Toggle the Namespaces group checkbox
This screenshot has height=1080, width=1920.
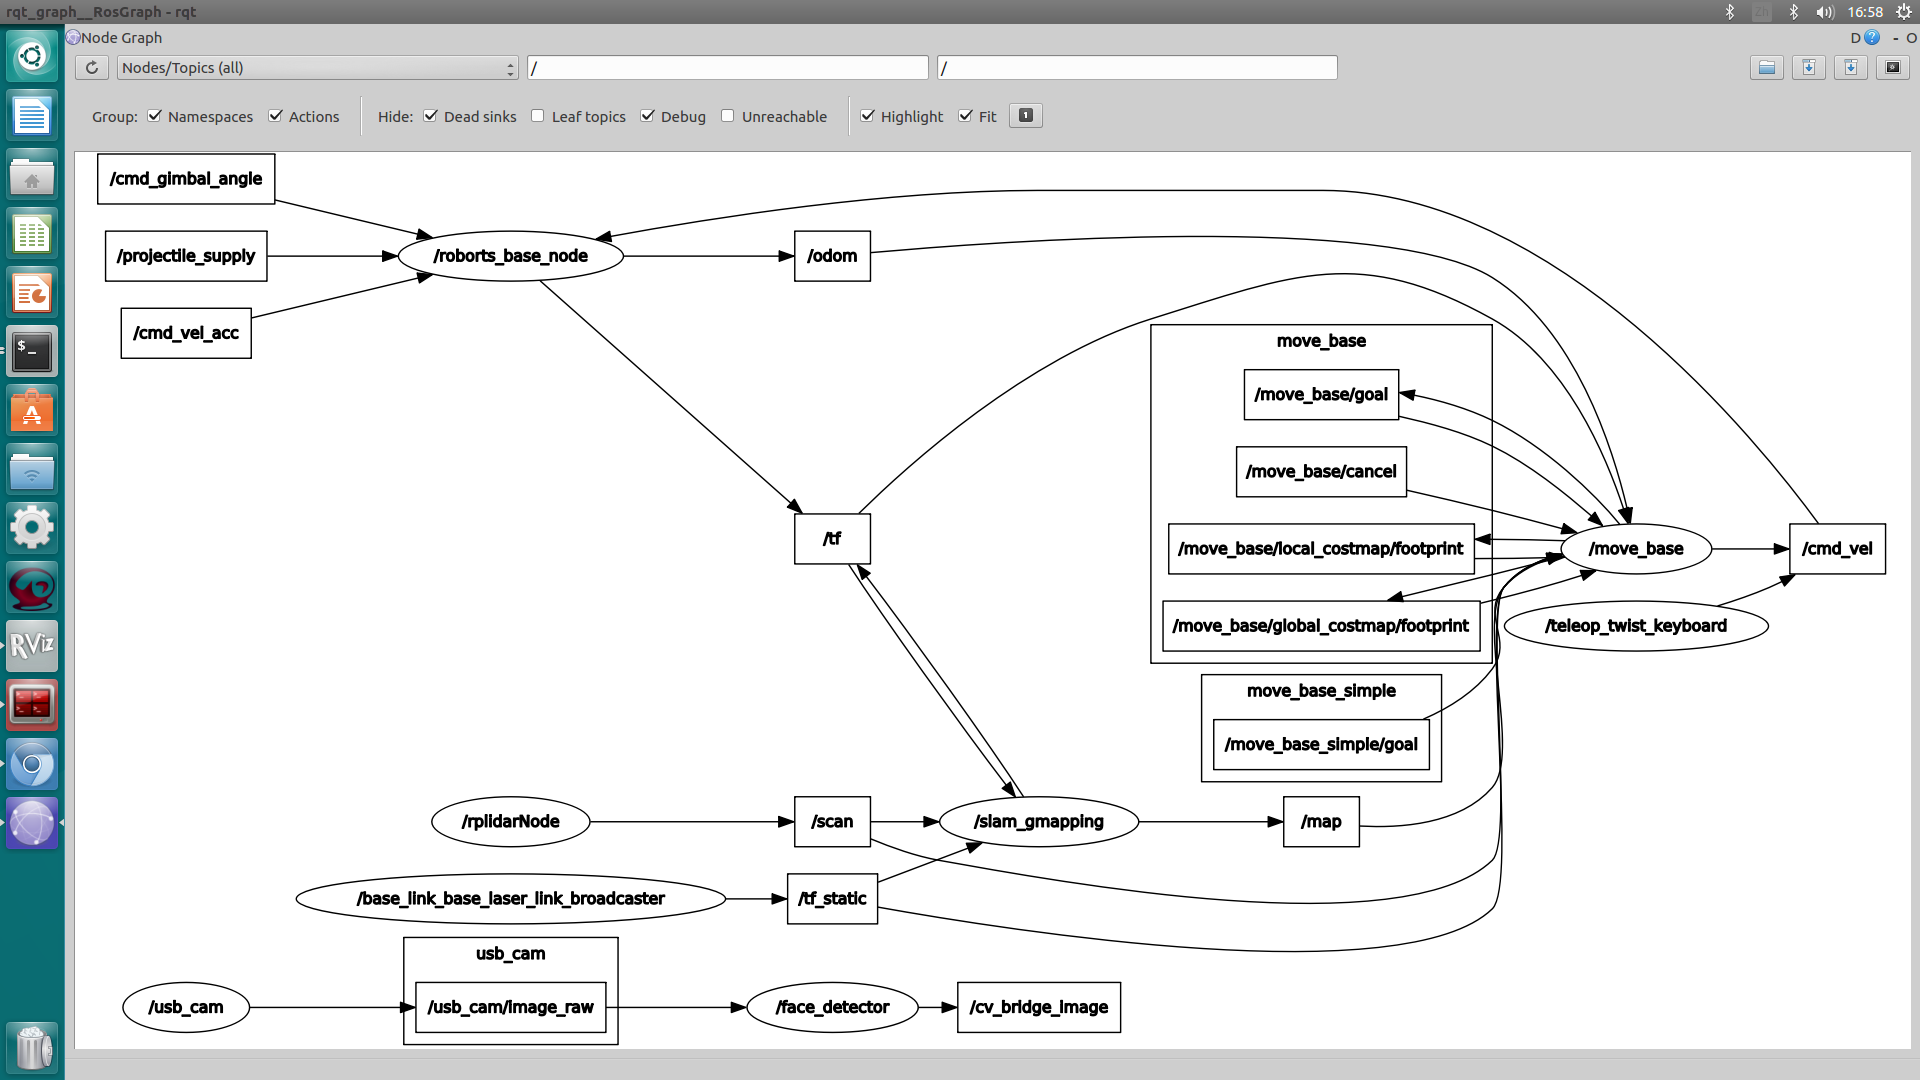155,116
